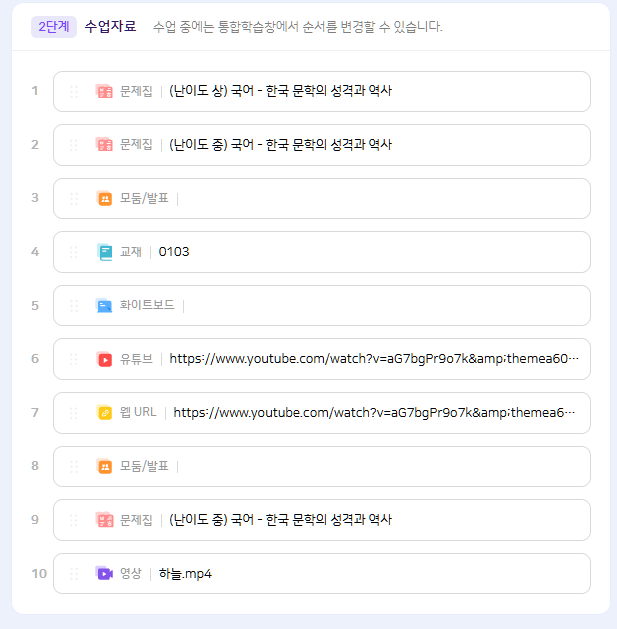Select the 교재 title 0103
Image resolution: width=617 pixels, height=629 pixels.
(x=174, y=252)
